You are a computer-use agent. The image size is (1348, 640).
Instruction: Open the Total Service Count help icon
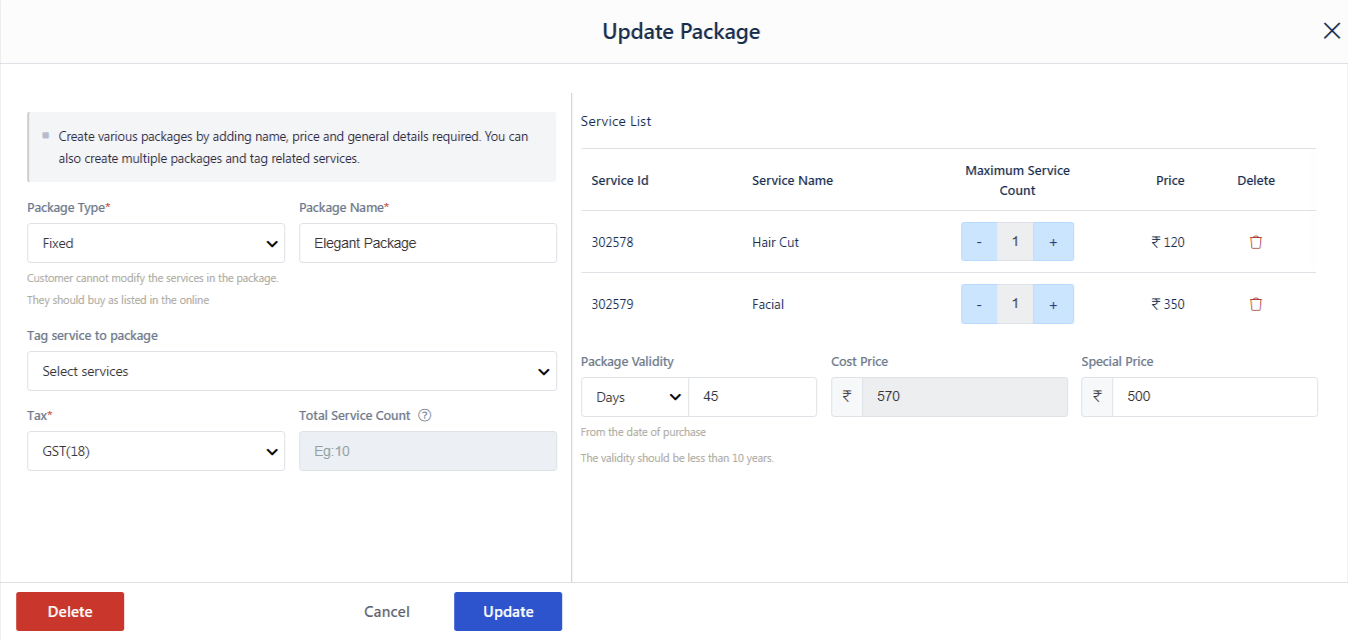[x=424, y=415]
